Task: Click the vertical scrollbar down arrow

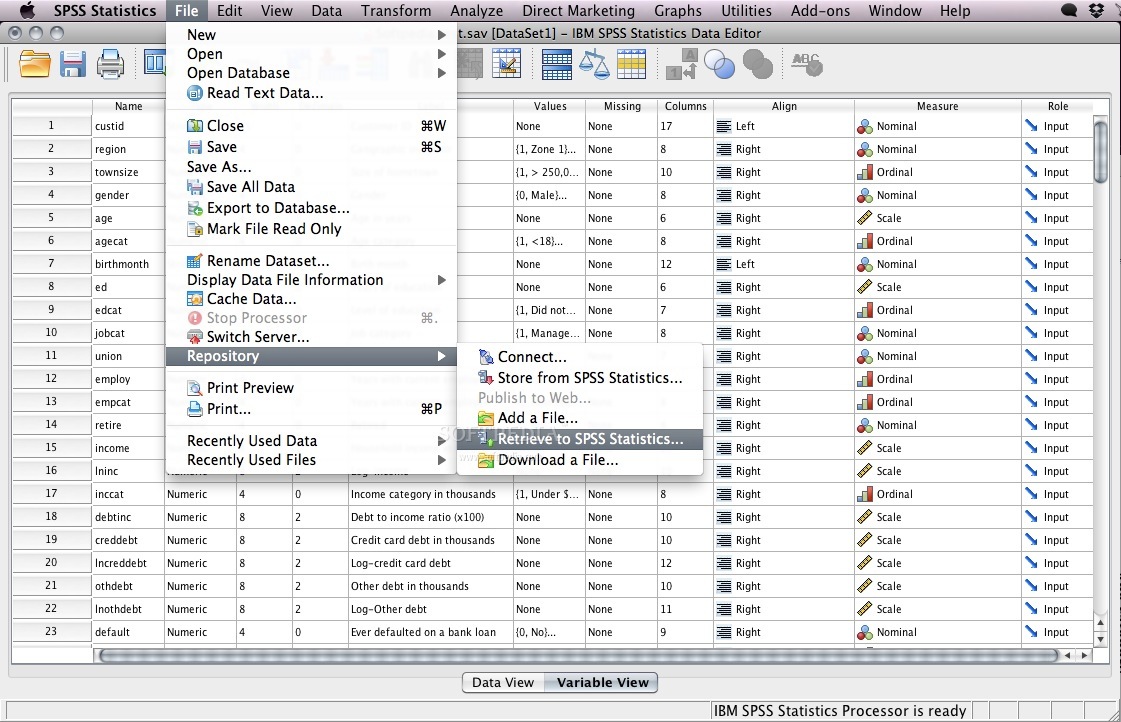Action: coord(1100,640)
